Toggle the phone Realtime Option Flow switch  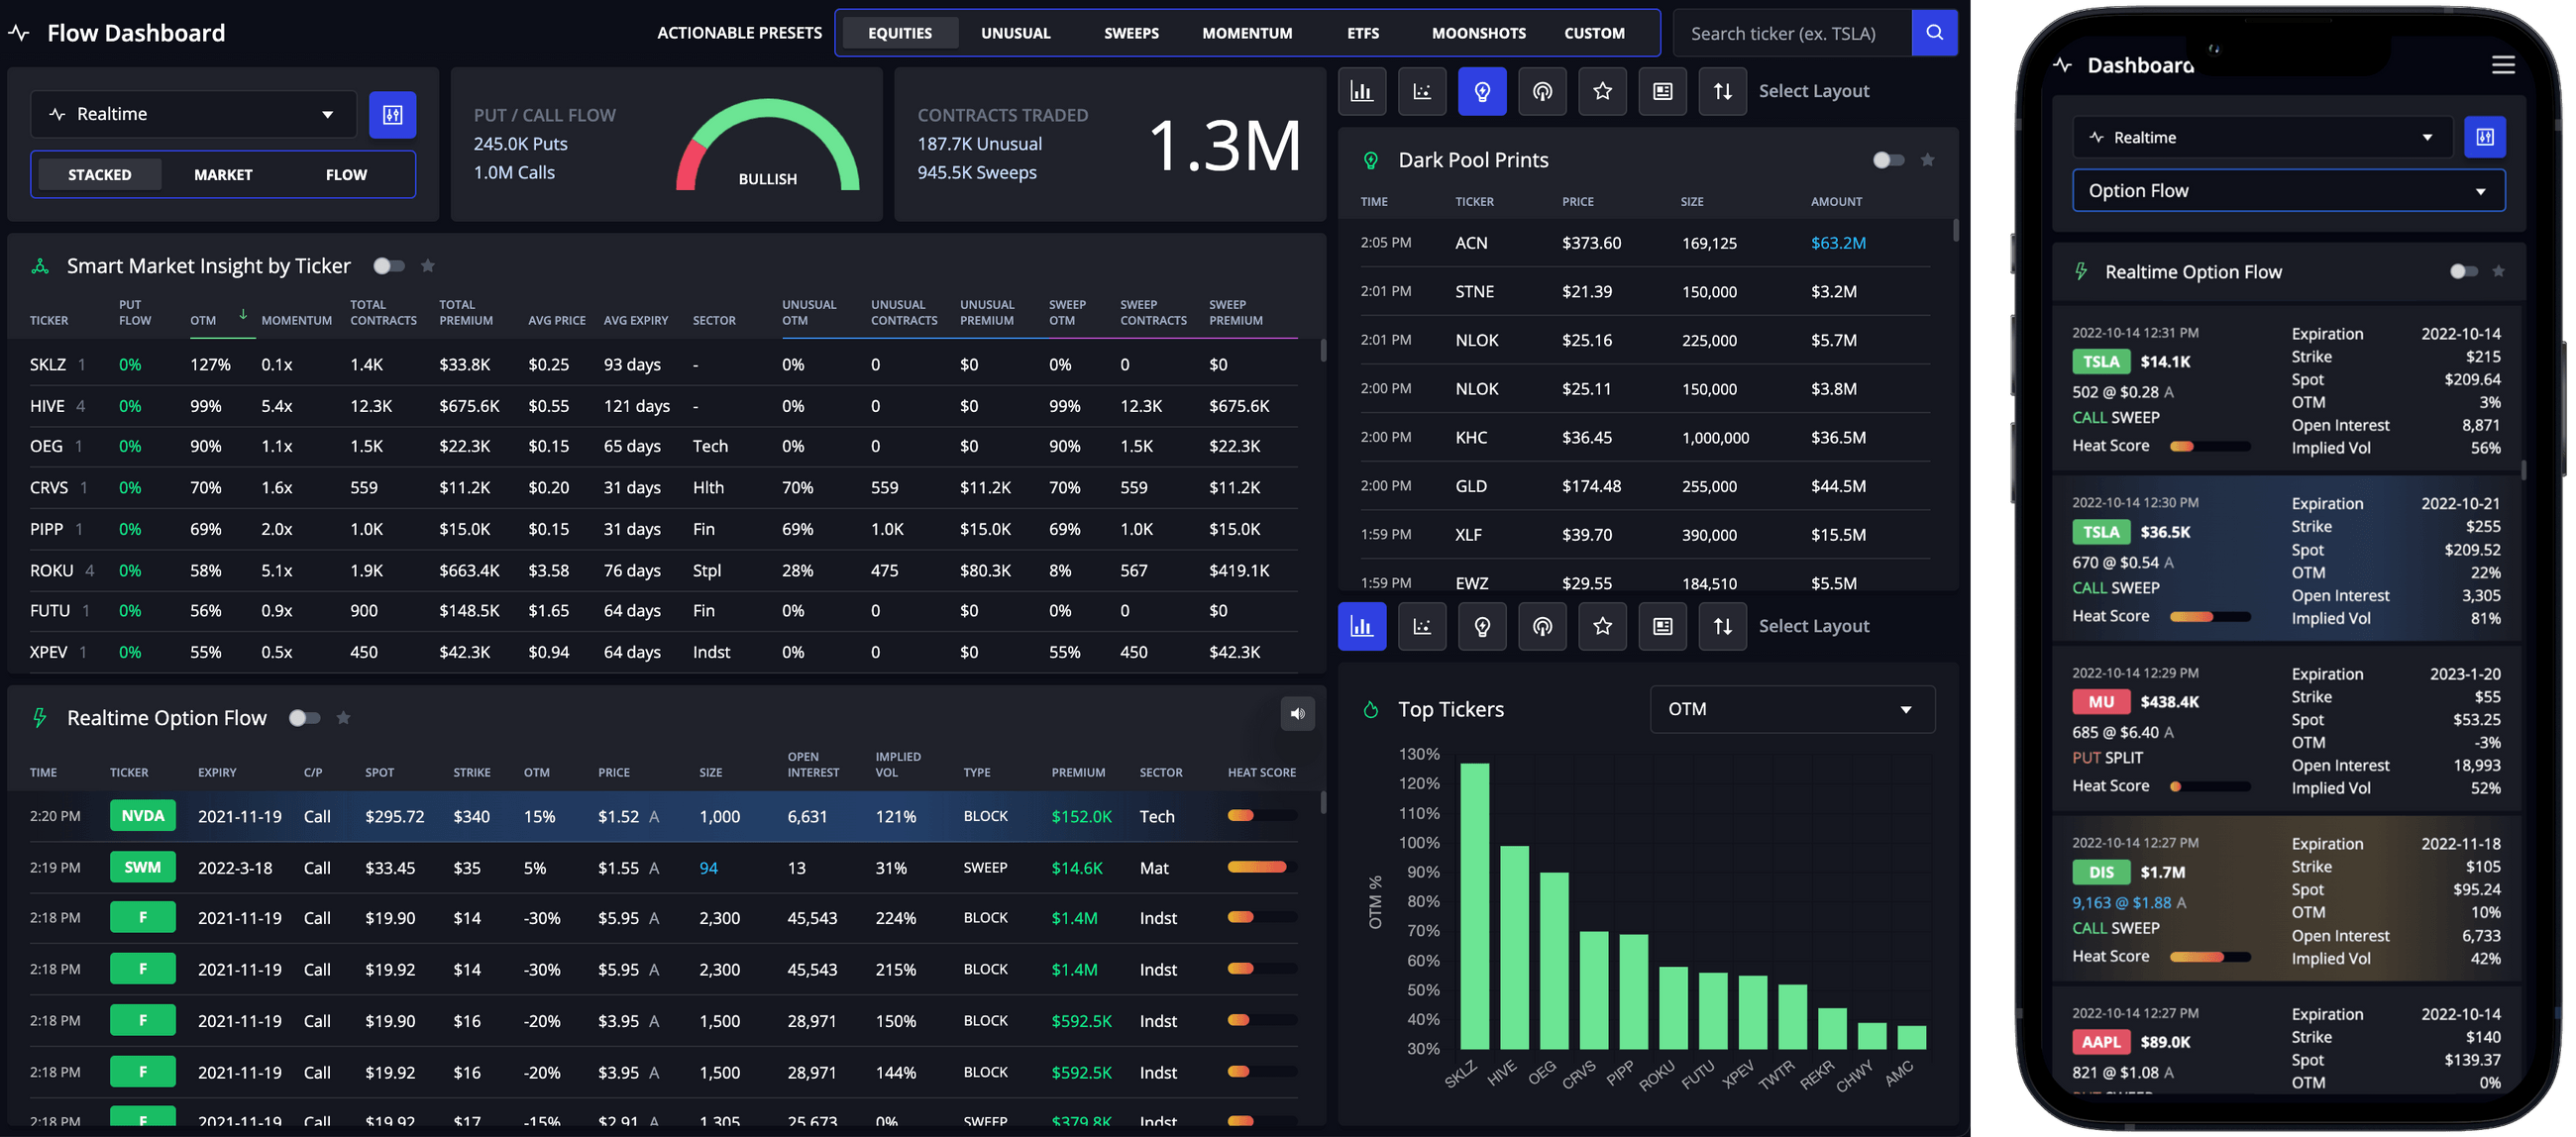pyautogui.click(x=2463, y=272)
